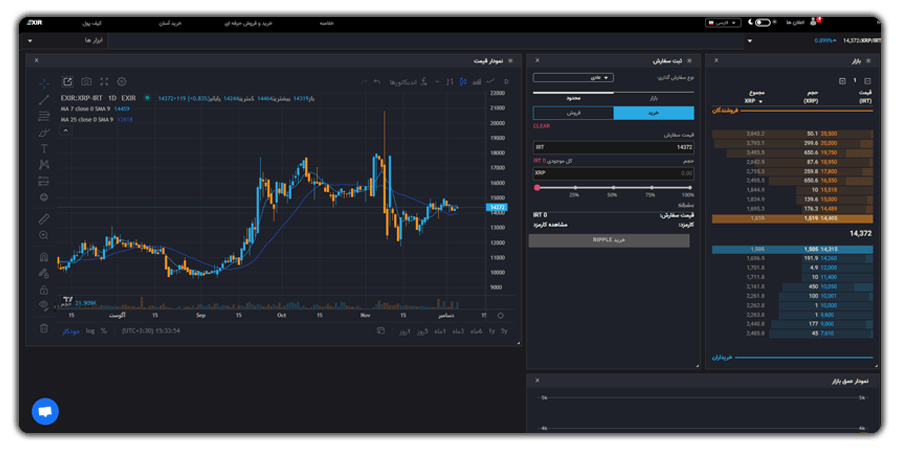Open the language dropdown showing فارسی
Viewport: 900px width, 450px height.
(723, 22)
